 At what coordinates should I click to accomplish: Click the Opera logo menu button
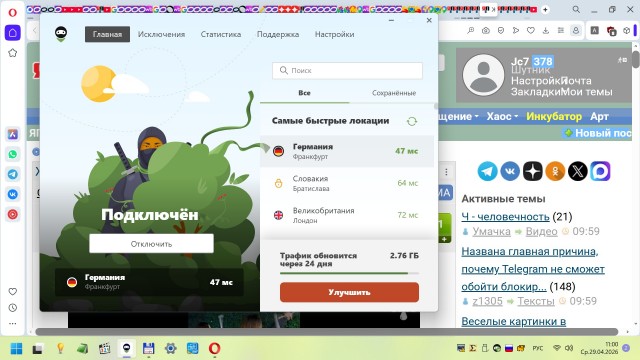point(13,13)
